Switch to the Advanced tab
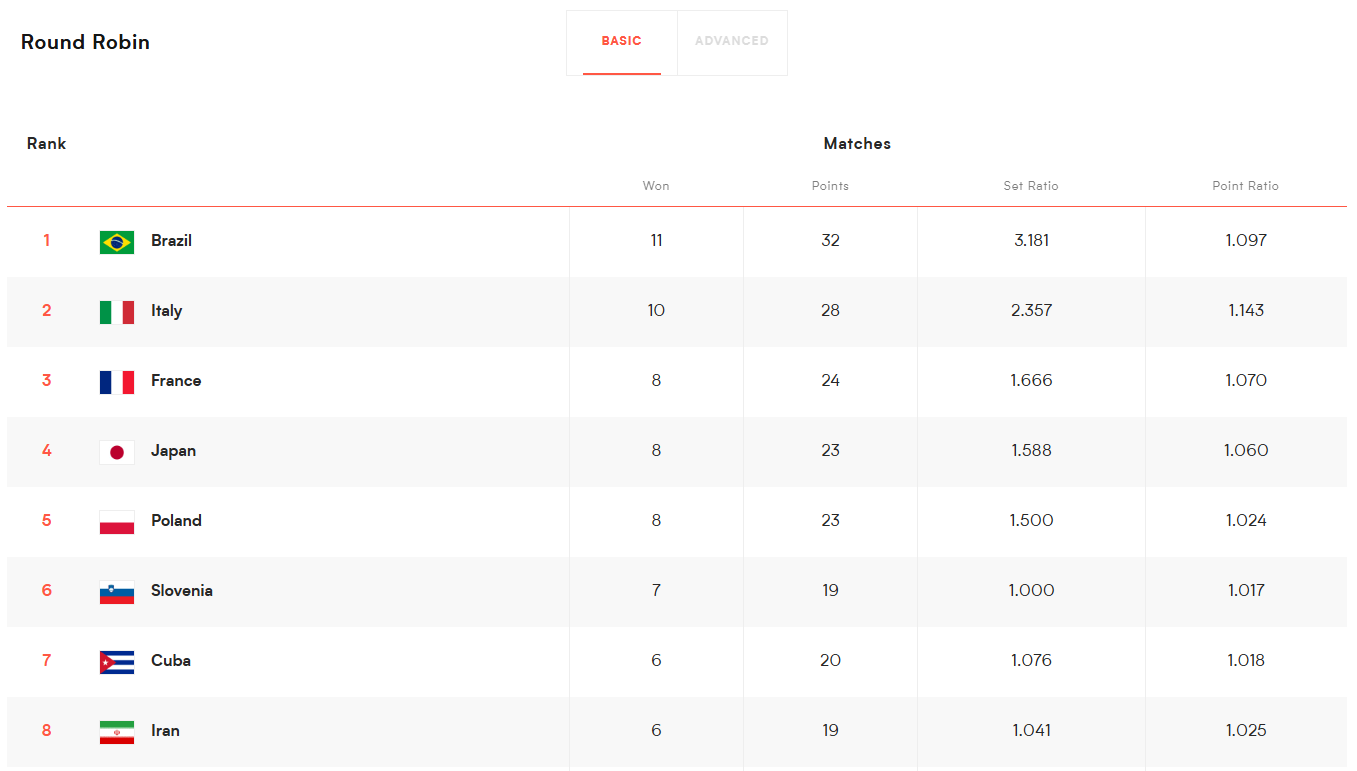This screenshot has width=1357, height=771. pos(731,42)
